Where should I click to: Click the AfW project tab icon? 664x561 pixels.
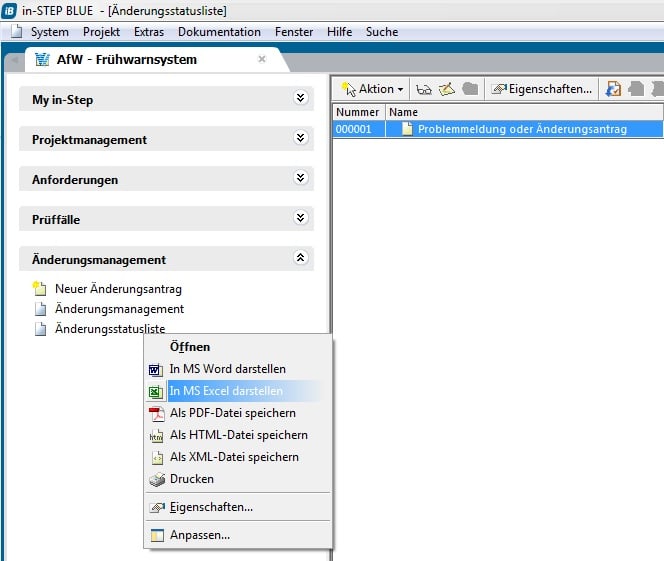[42, 59]
